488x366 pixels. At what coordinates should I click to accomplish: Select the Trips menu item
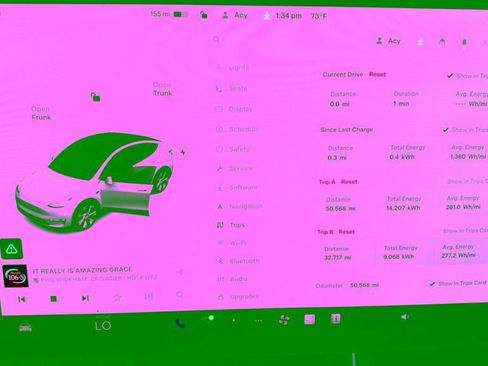[x=231, y=225]
